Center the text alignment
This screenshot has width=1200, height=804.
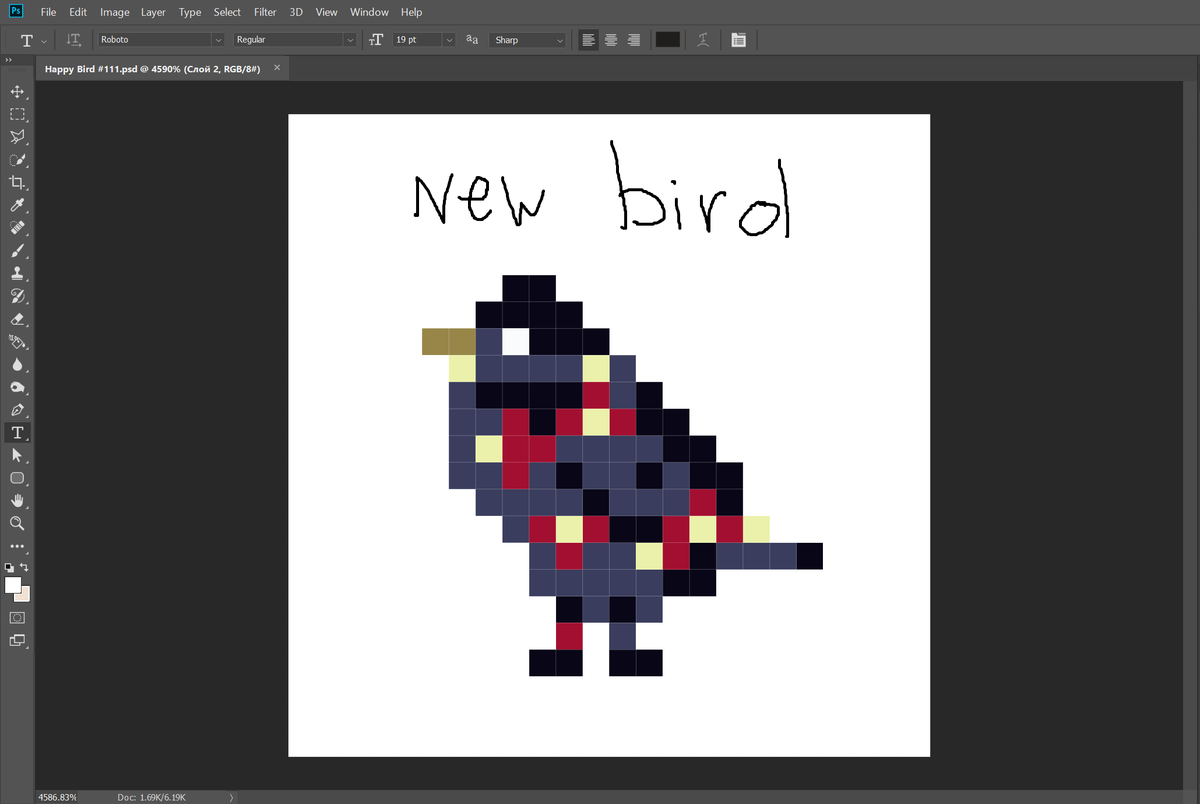(611, 40)
